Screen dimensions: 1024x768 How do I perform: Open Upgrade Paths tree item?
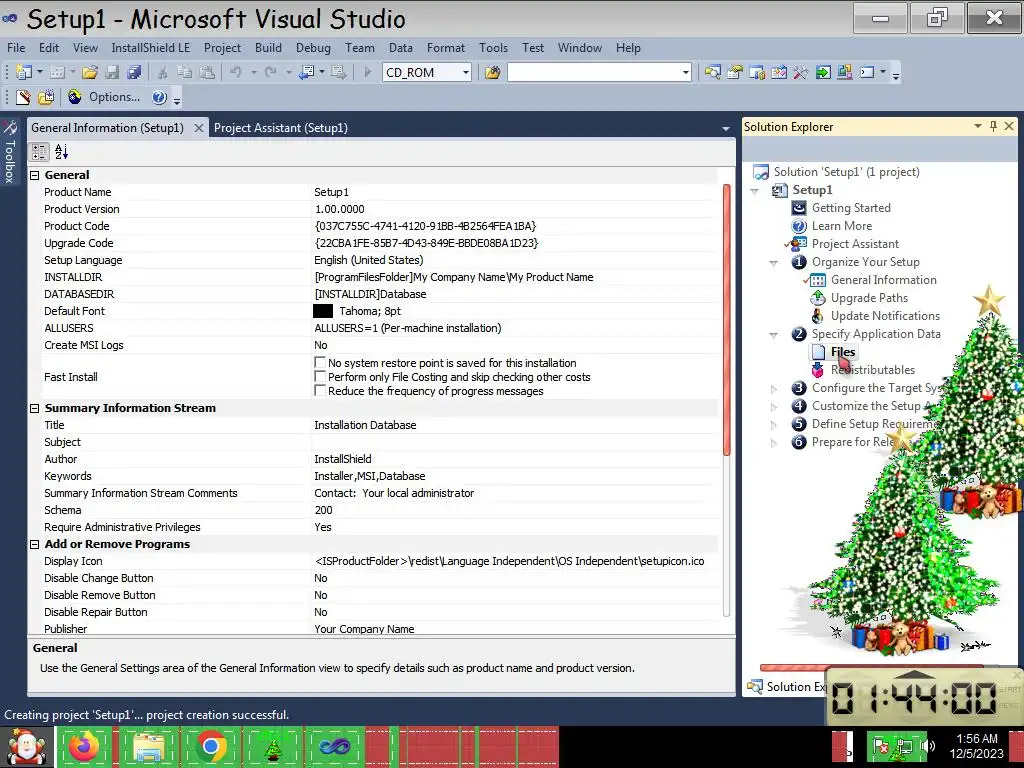click(x=869, y=298)
